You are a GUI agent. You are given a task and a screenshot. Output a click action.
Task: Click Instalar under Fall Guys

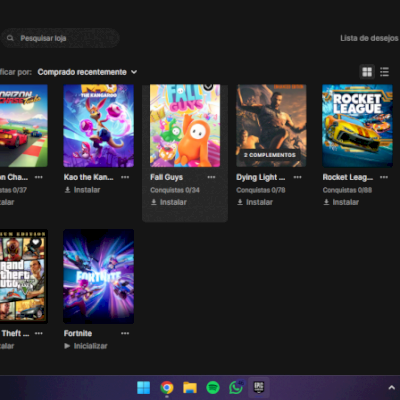(x=169, y=202)
